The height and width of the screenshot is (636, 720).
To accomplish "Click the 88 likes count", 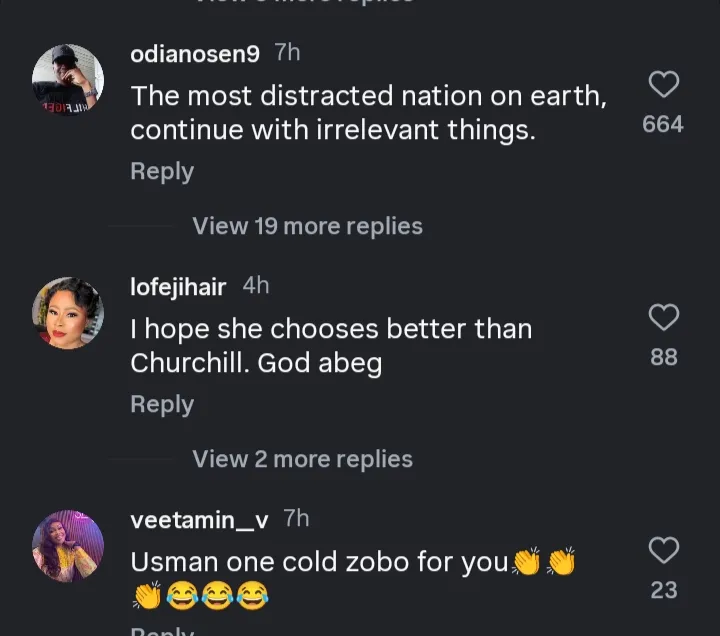I will click(x=664, y=357).
